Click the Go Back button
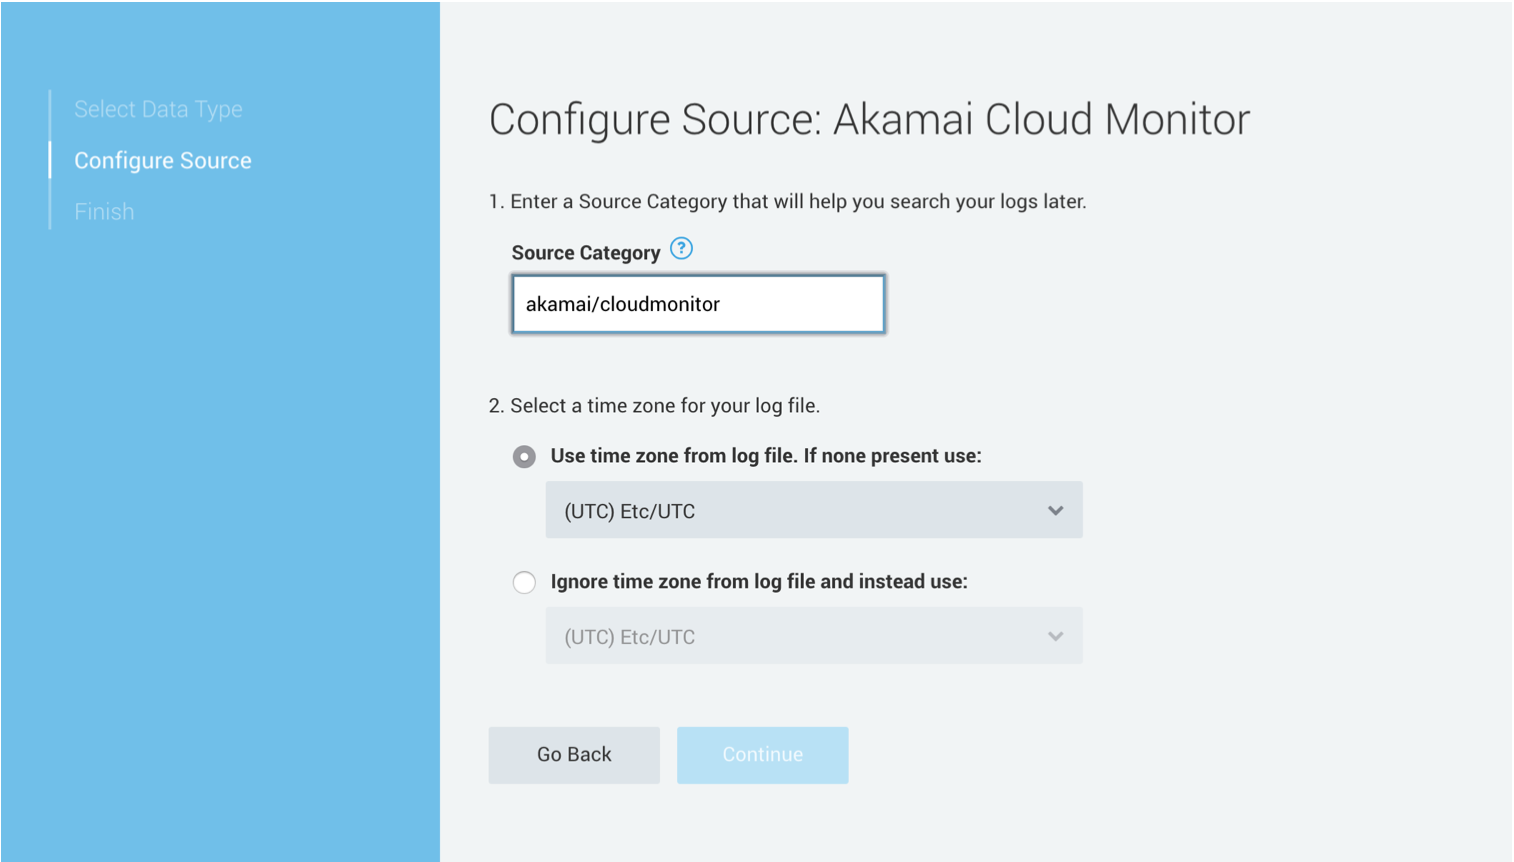The height and width of the screenshot is (862, 1514). coord(574,755)
